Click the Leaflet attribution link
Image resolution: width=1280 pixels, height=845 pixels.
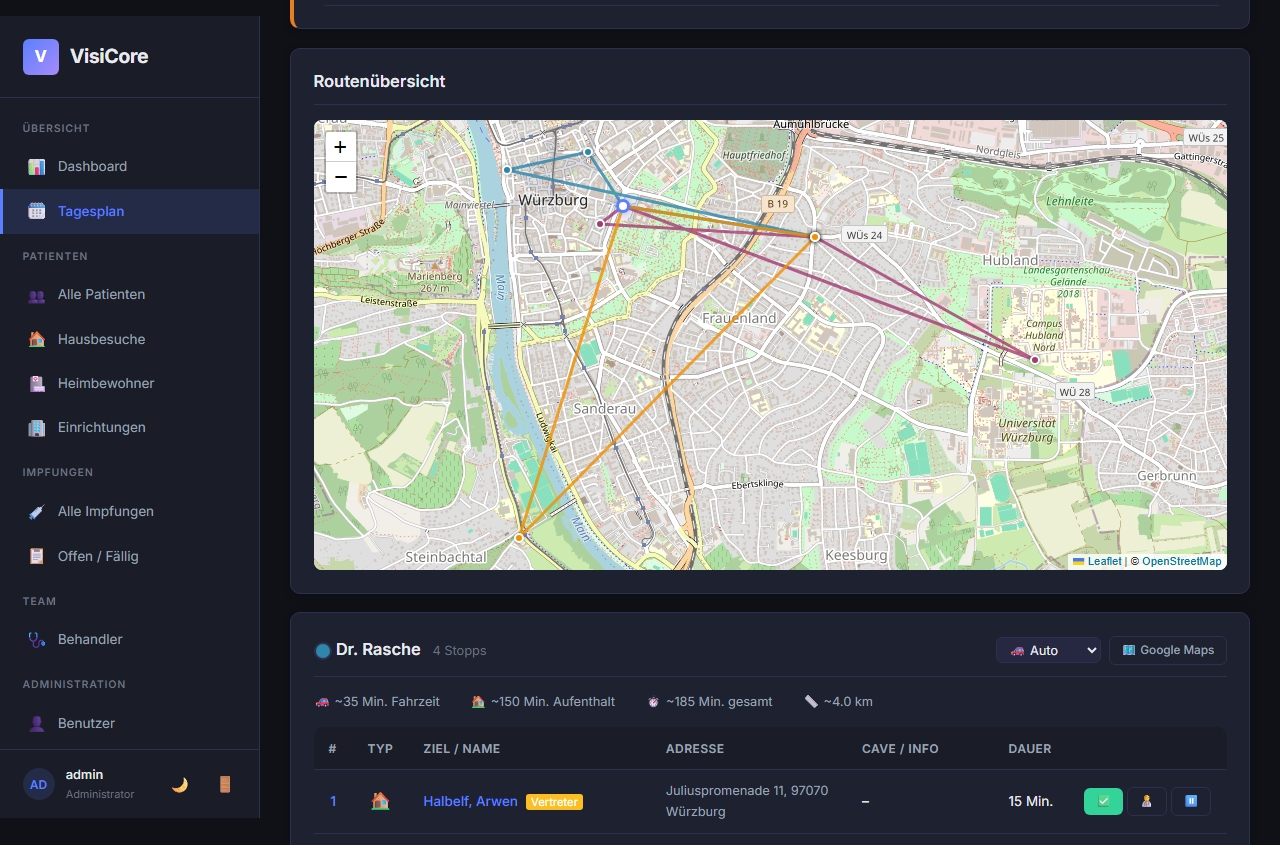[x=1104, y=561]
